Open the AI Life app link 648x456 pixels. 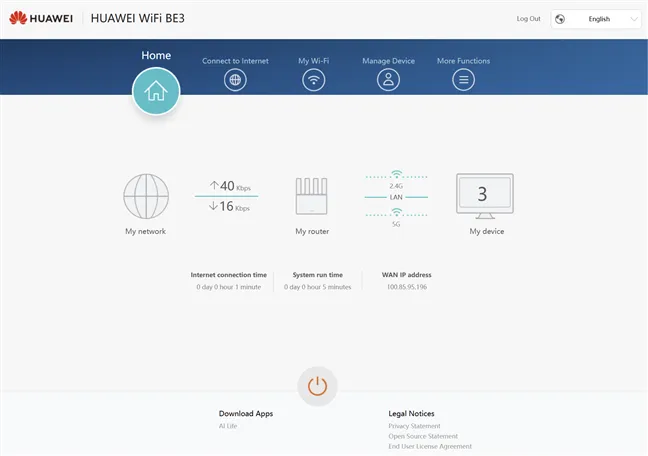228,426
